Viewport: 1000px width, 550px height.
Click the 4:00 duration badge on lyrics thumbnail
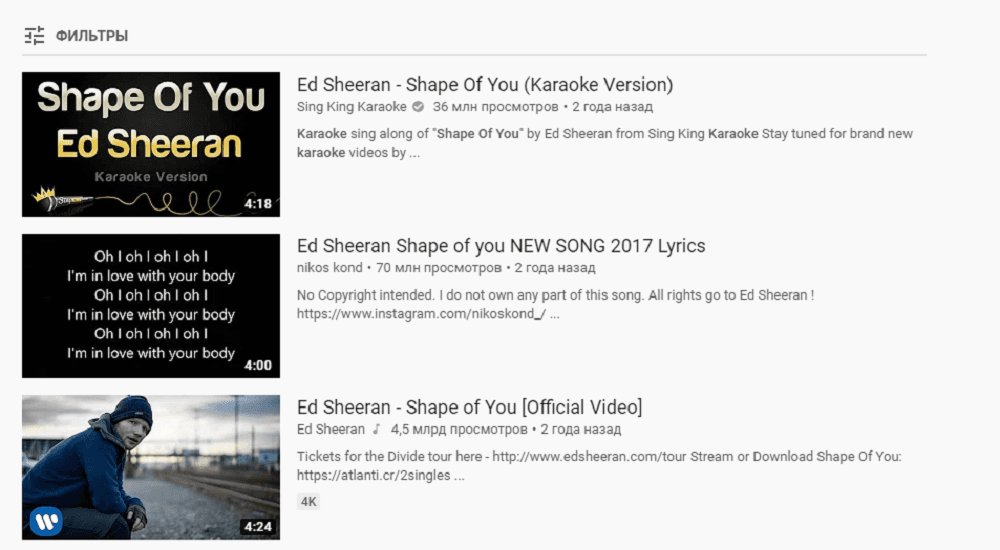[258, 365]
